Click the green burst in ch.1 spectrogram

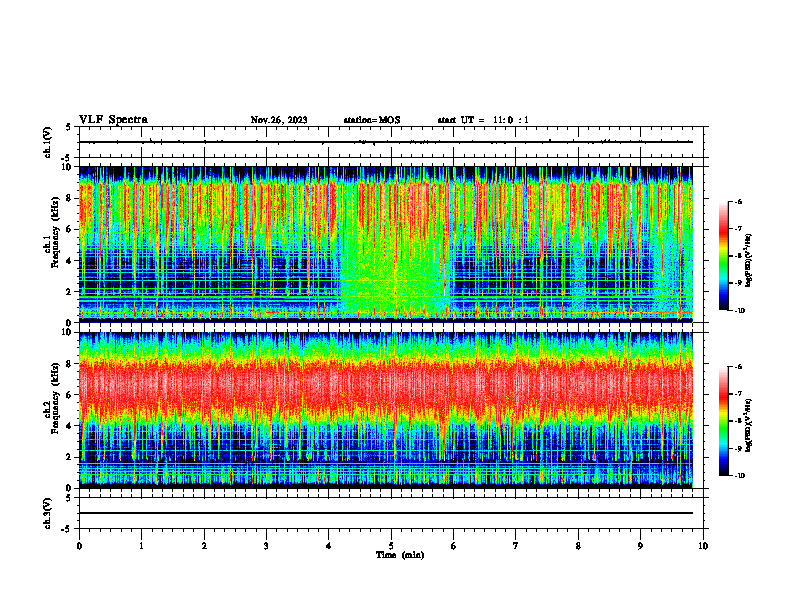click(395, 273)
